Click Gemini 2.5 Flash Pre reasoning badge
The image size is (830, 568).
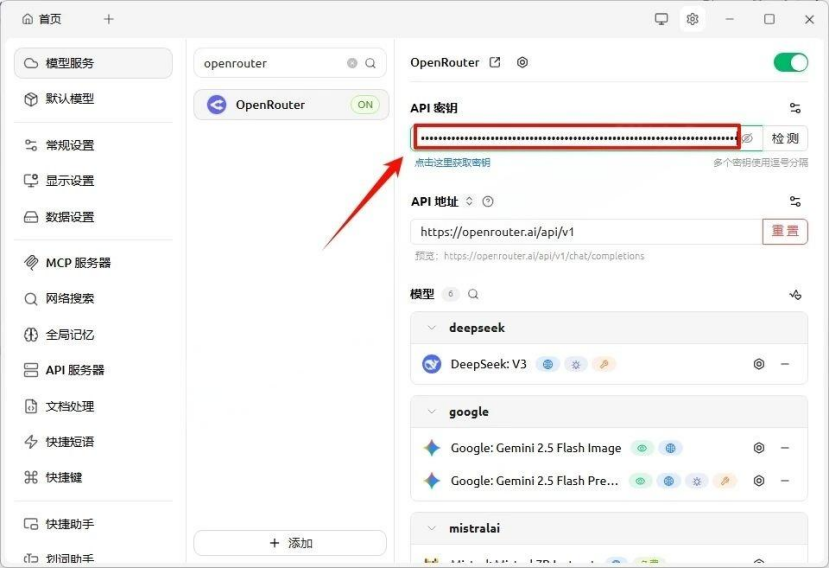click(x=697, y=481)
